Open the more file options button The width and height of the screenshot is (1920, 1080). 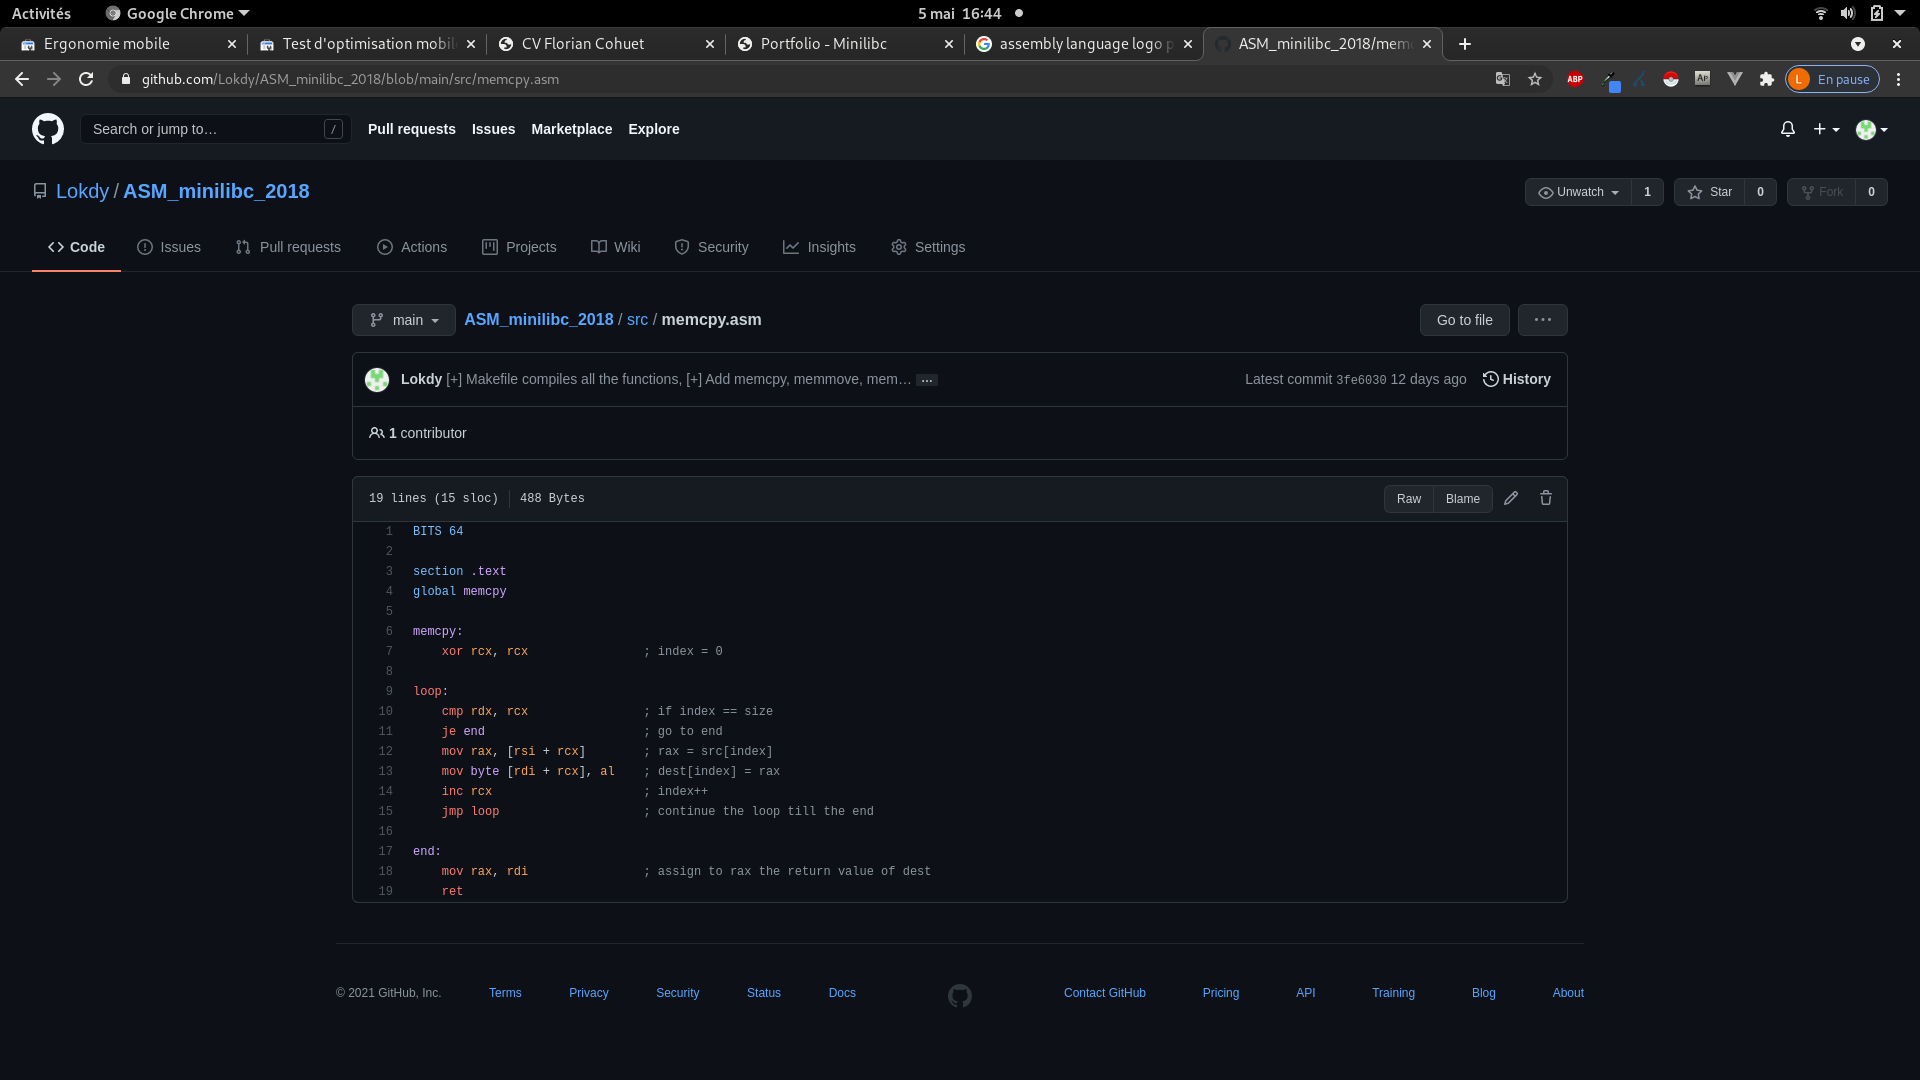pos(1542,320)
